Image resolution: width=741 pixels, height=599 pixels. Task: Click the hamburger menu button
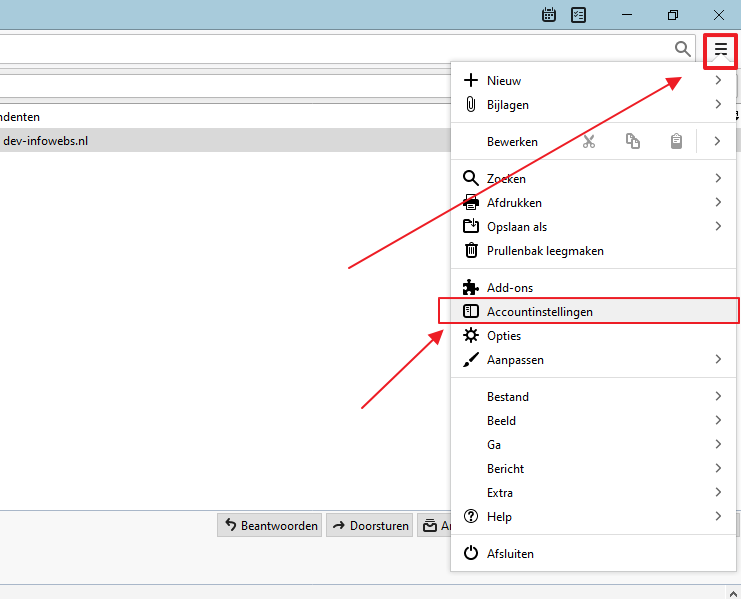(720, 49)
